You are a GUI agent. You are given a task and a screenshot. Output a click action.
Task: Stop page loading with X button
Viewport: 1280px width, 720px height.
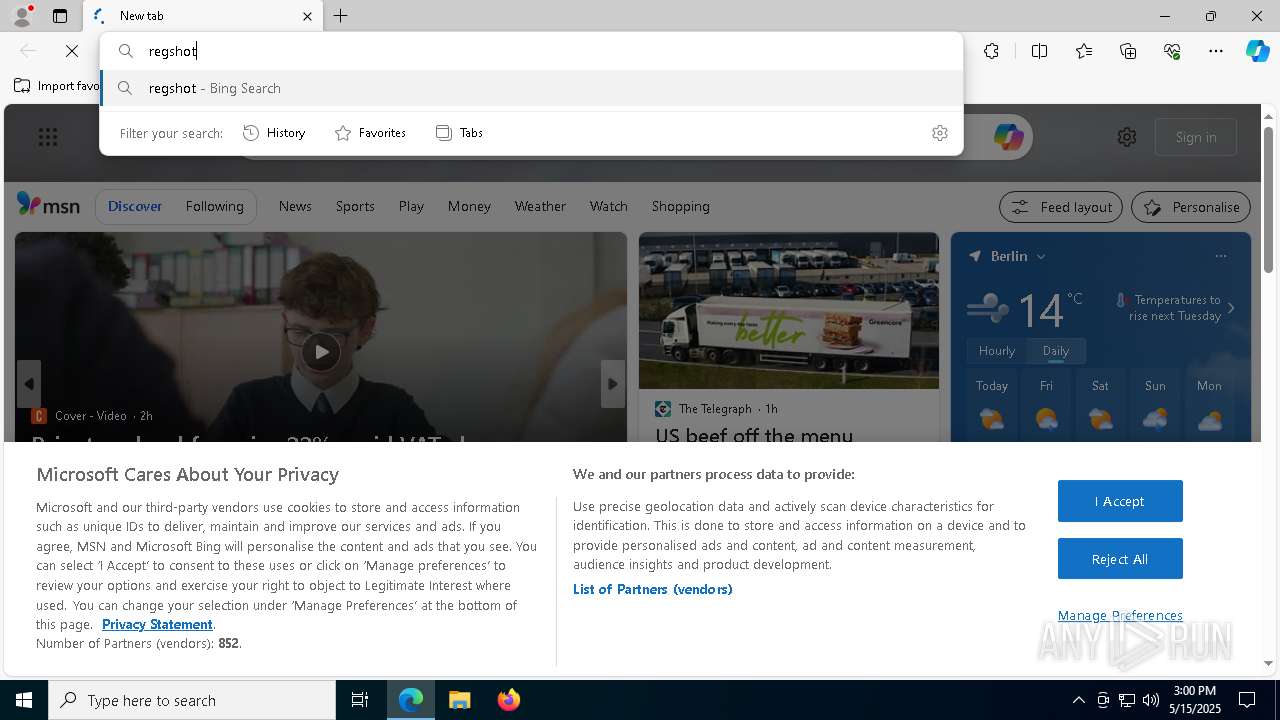pos(72,51)
